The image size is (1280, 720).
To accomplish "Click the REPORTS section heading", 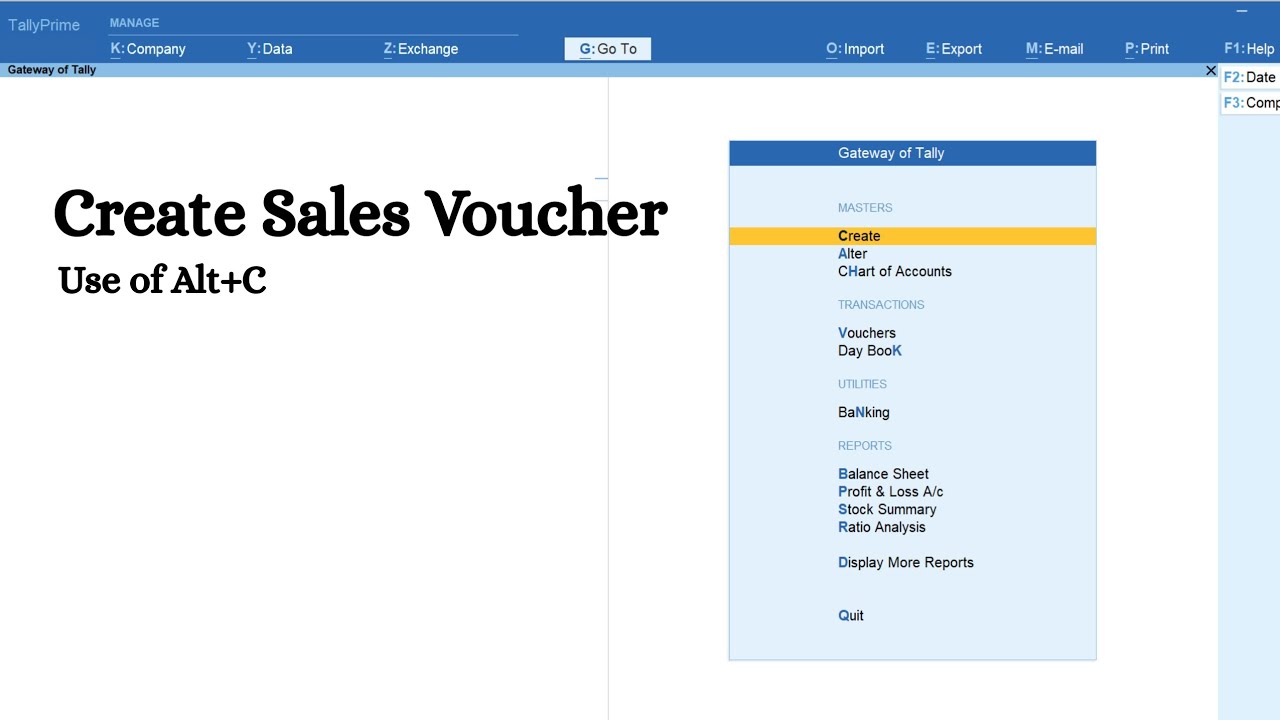I will [865, 446].
